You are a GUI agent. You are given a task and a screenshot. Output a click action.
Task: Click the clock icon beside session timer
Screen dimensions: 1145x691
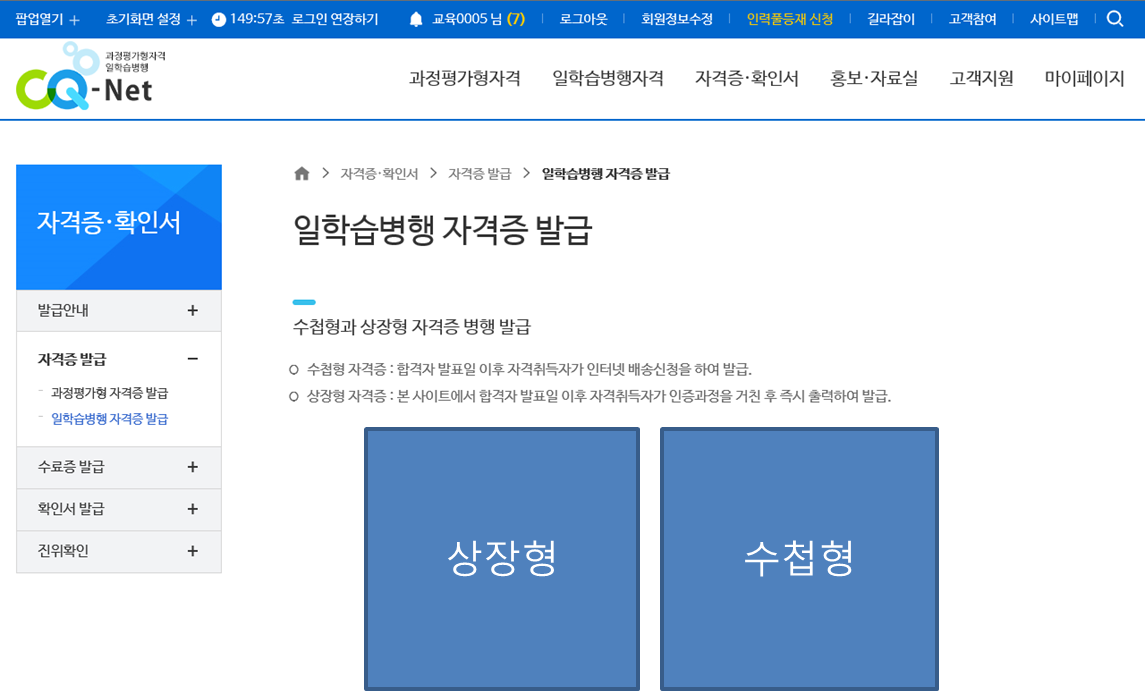pyautogui.click(x=218, y=20)
